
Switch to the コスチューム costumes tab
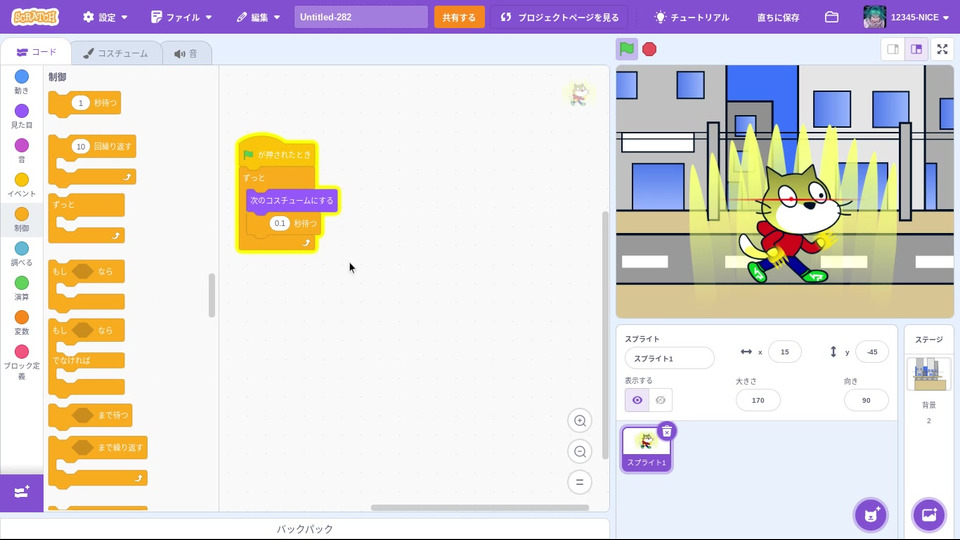click(x=116, y=53)
